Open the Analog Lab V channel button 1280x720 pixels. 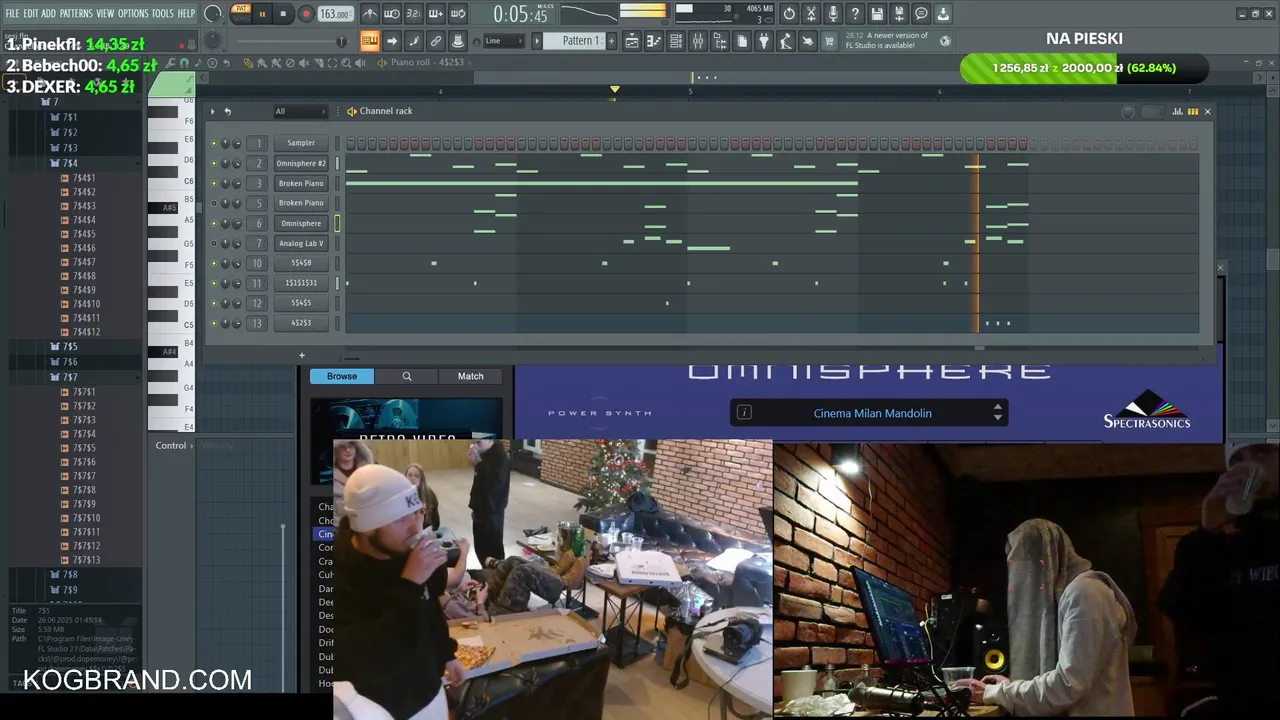tap(301, 243)
